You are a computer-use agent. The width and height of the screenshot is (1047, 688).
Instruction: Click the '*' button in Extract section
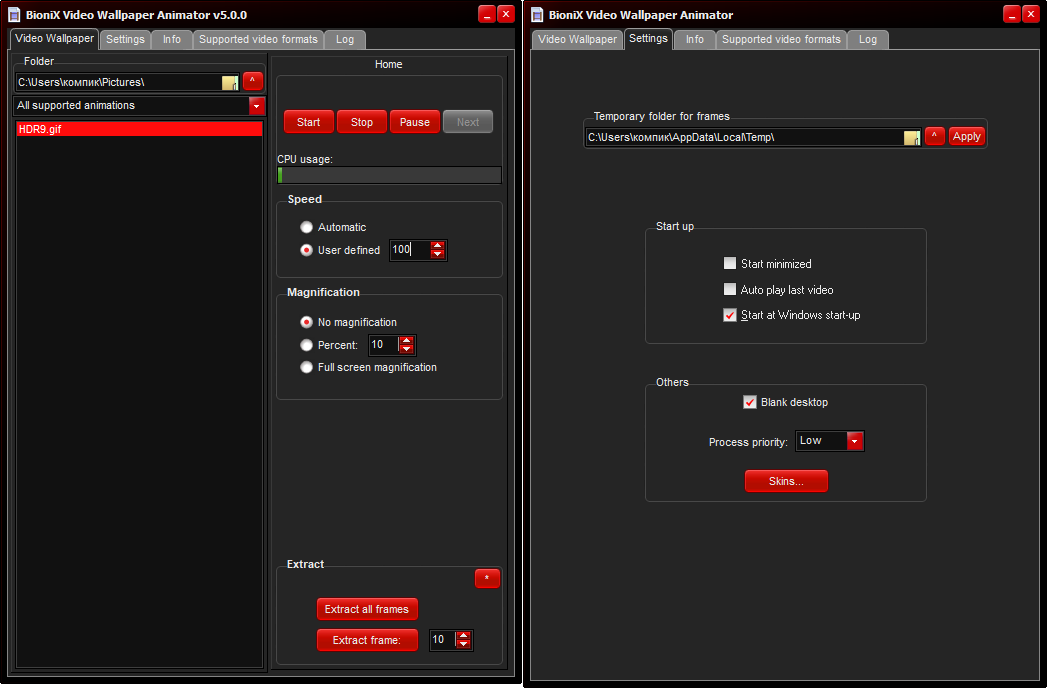(487, 578)
